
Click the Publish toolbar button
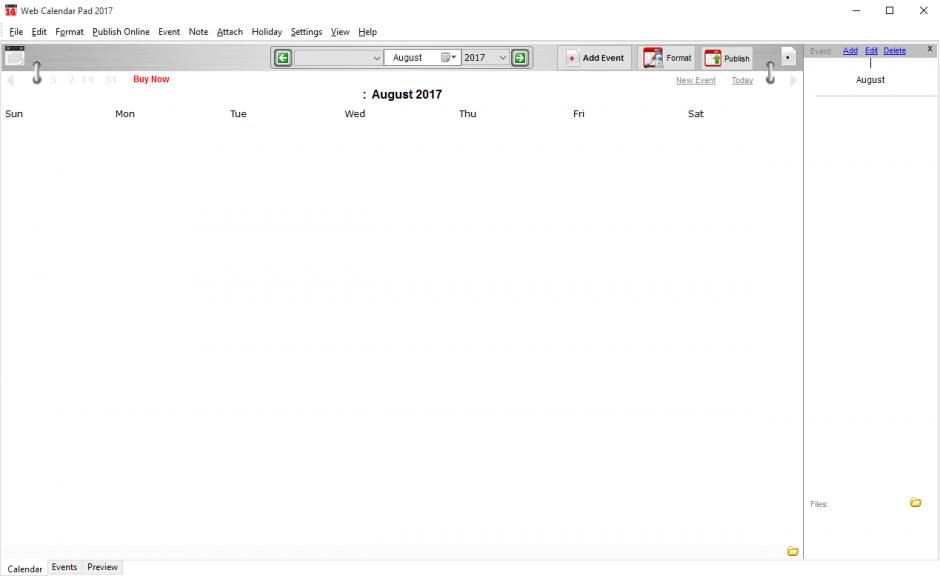727,58
